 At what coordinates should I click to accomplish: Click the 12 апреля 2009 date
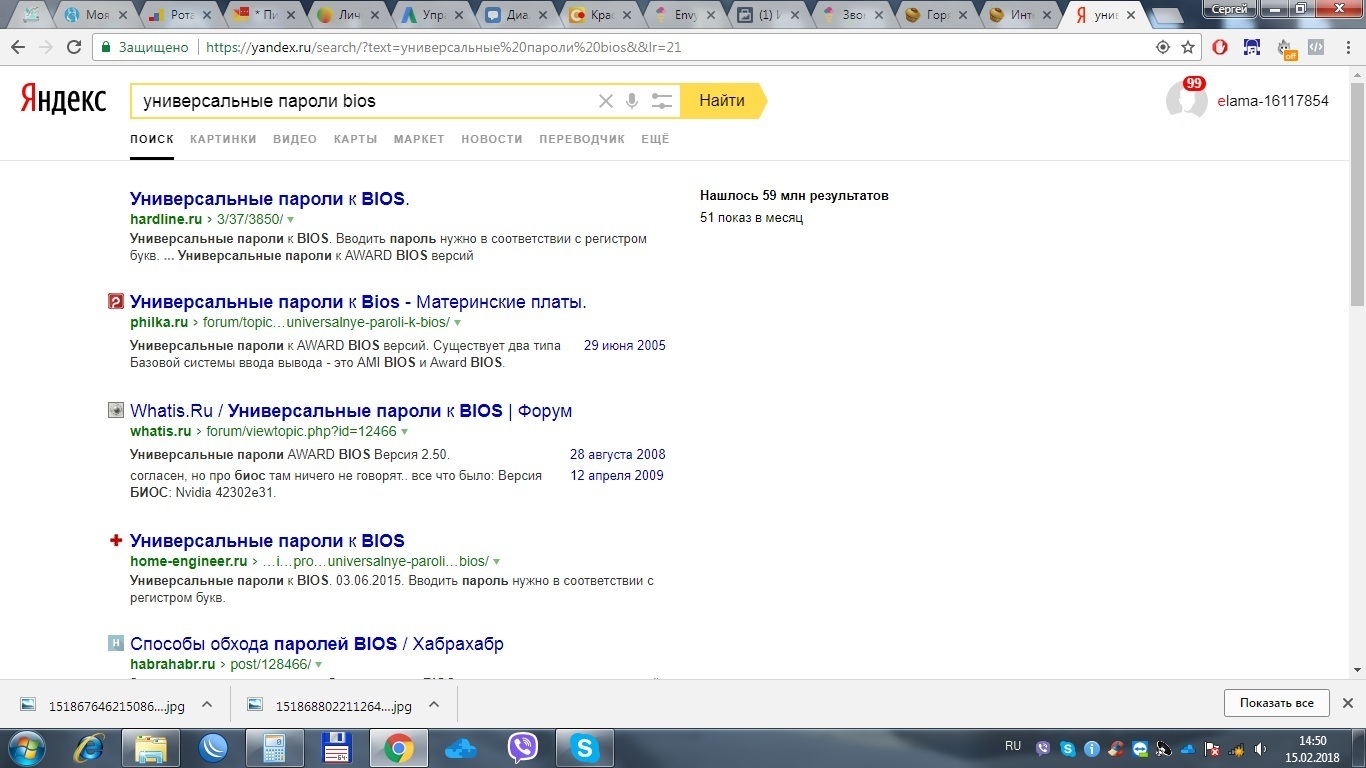[617, 475]
